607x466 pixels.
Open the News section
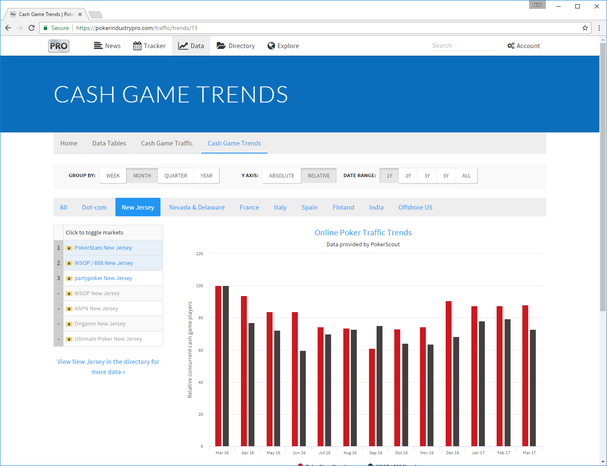click(x=107, y=46)
